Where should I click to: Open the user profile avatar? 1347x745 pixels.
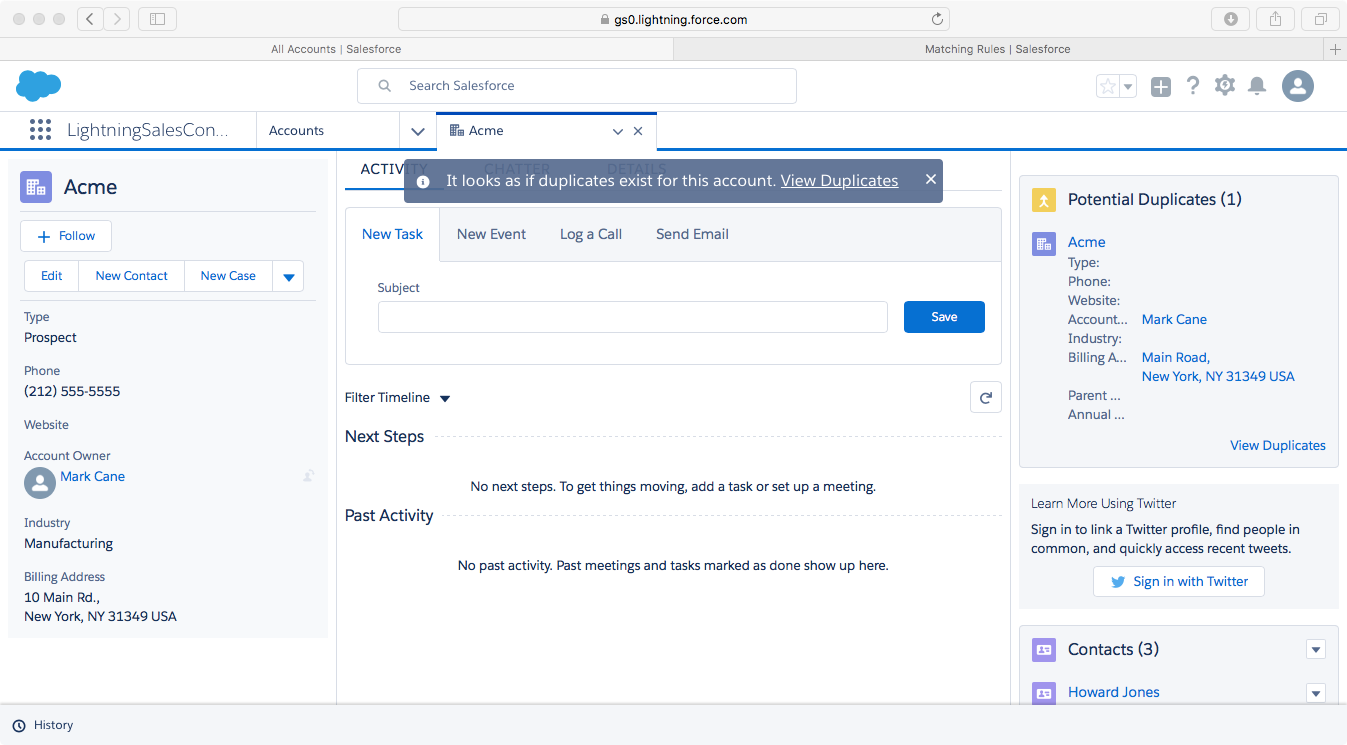[x=1298, y=86]
